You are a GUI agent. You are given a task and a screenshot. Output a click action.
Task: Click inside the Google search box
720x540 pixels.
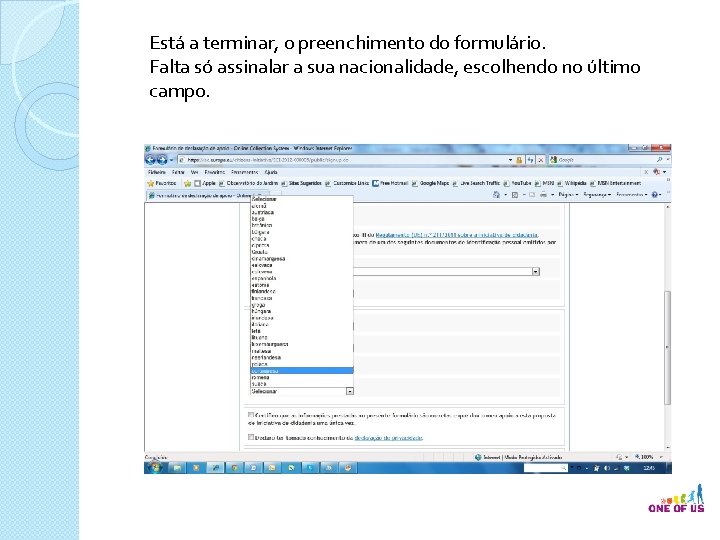pos(602,160)
